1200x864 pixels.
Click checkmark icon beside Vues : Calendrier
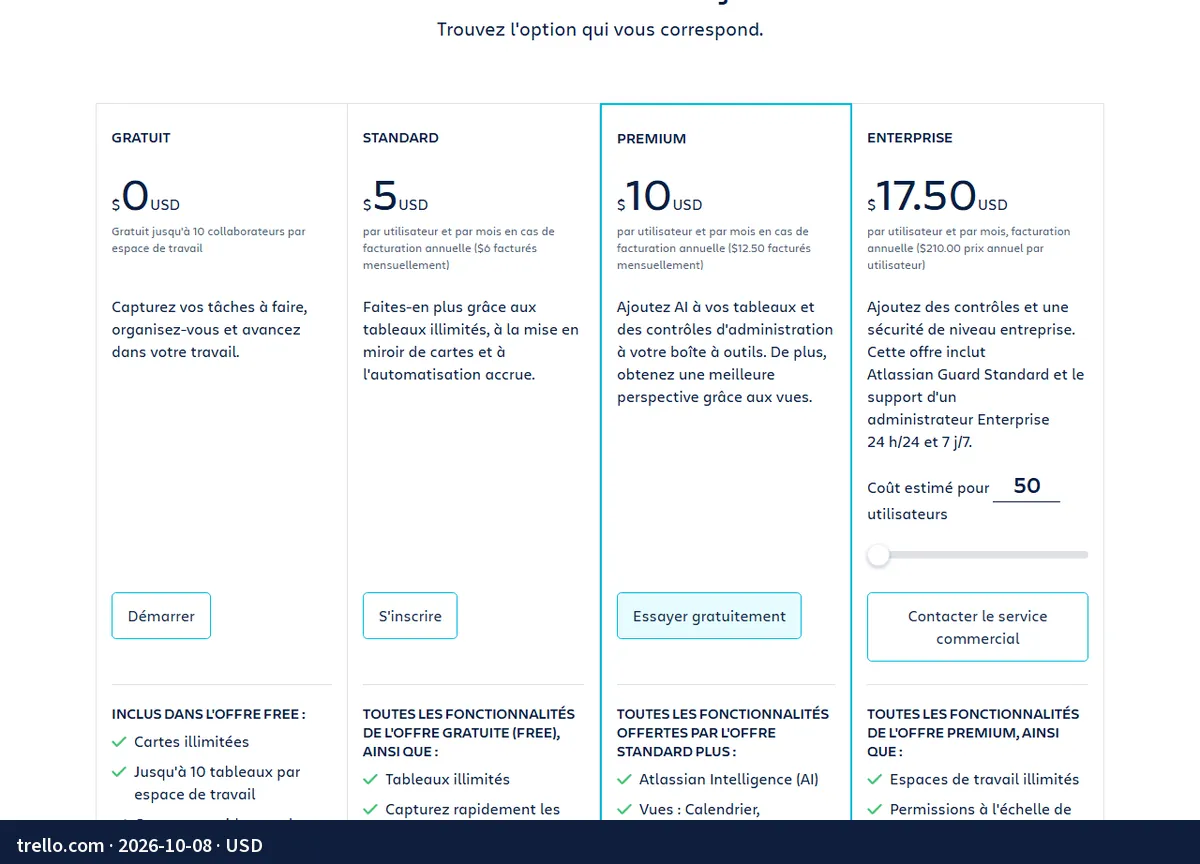coord(624,809)
